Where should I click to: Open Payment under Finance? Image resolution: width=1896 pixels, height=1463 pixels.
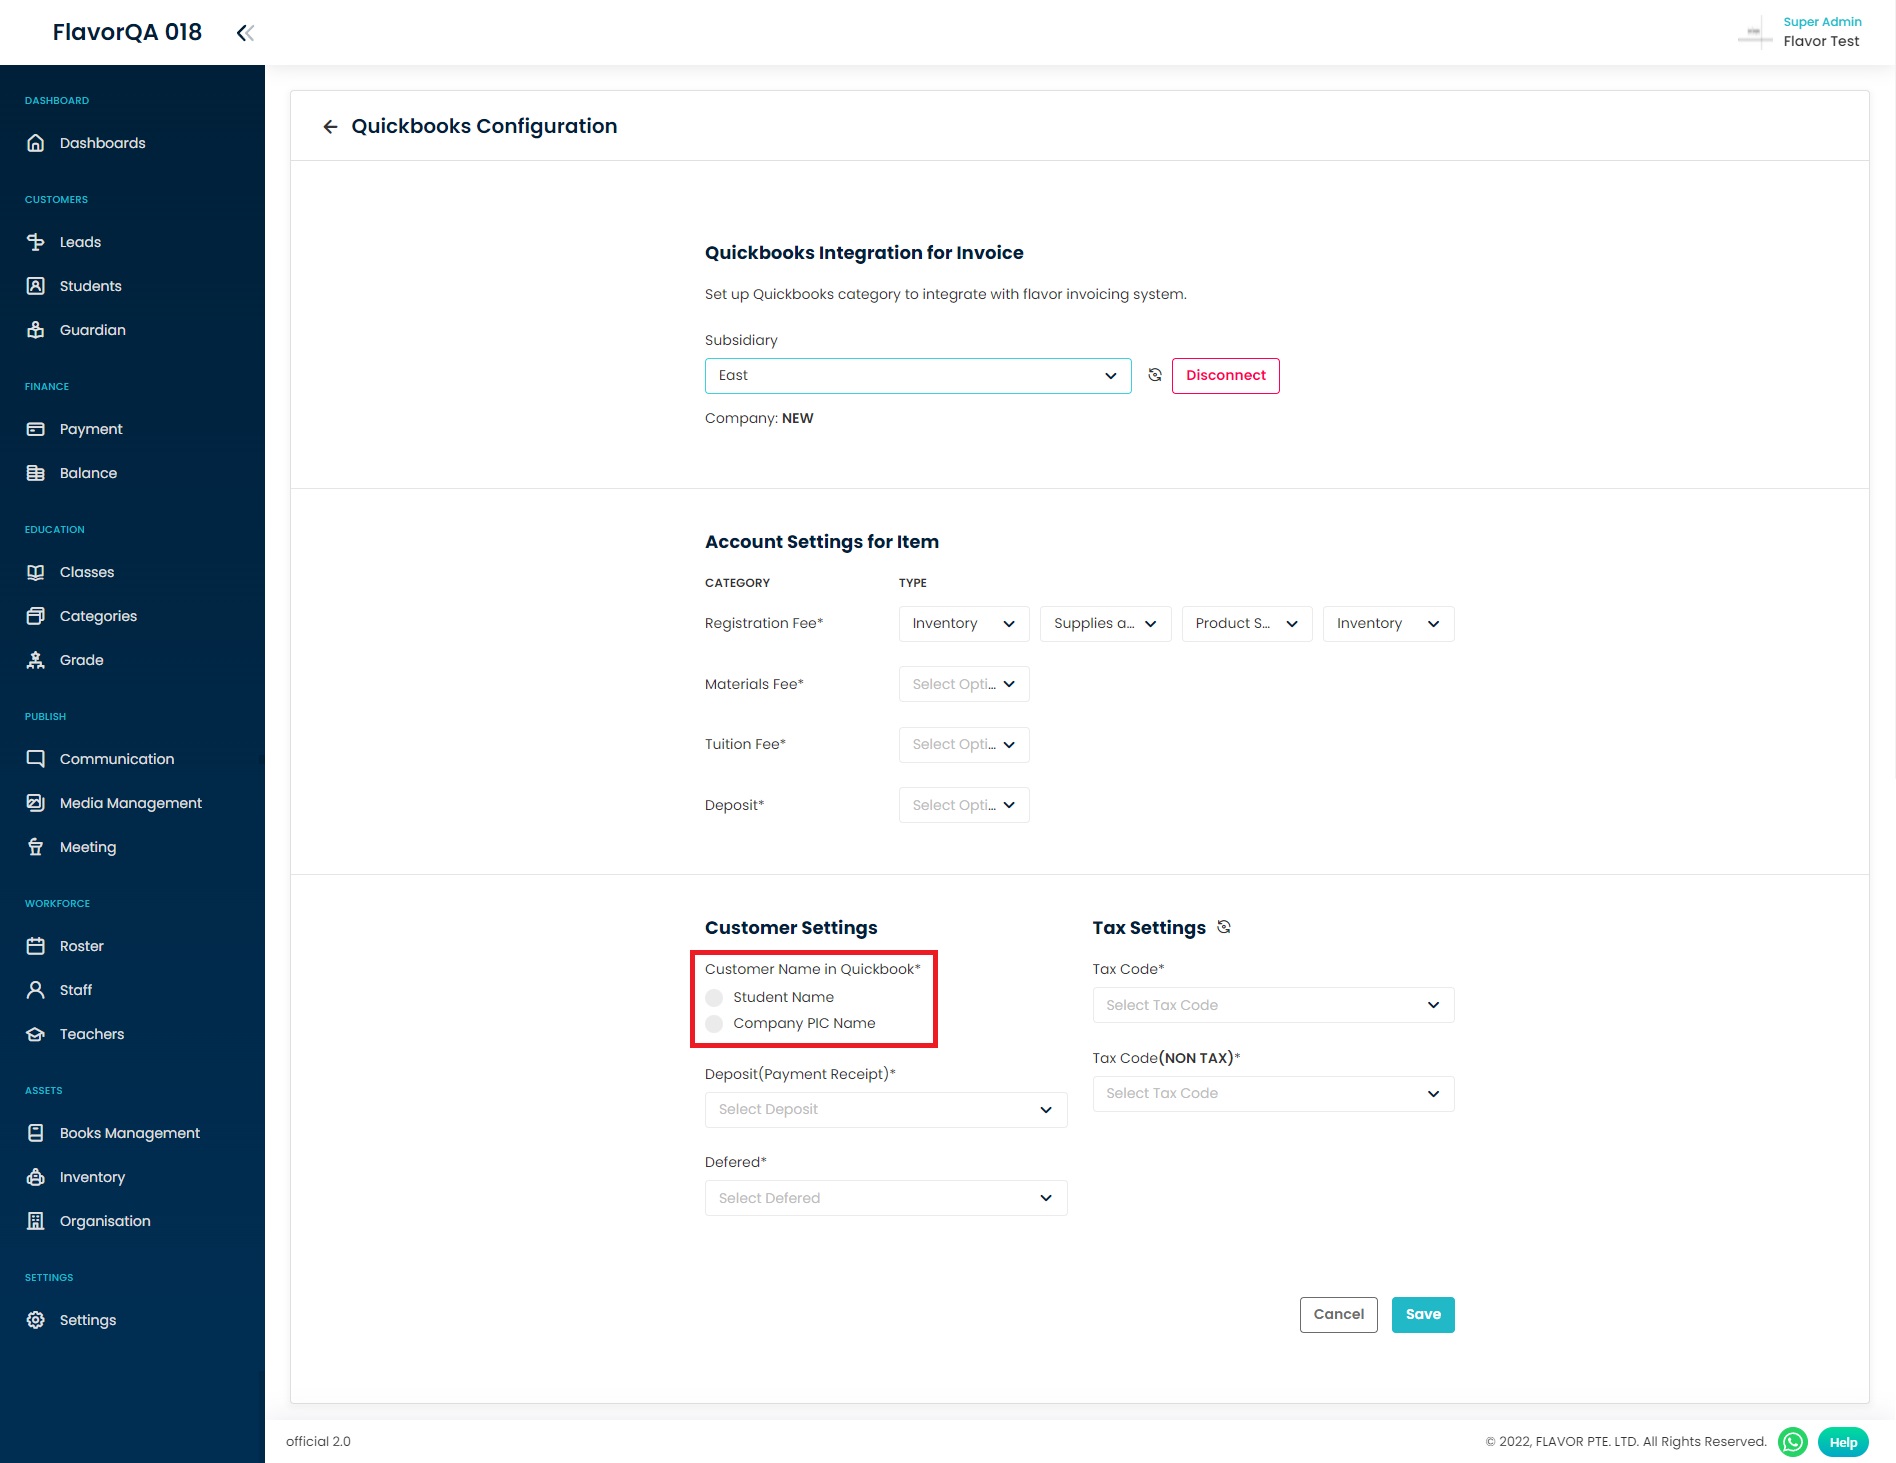[x=91, y=429]
